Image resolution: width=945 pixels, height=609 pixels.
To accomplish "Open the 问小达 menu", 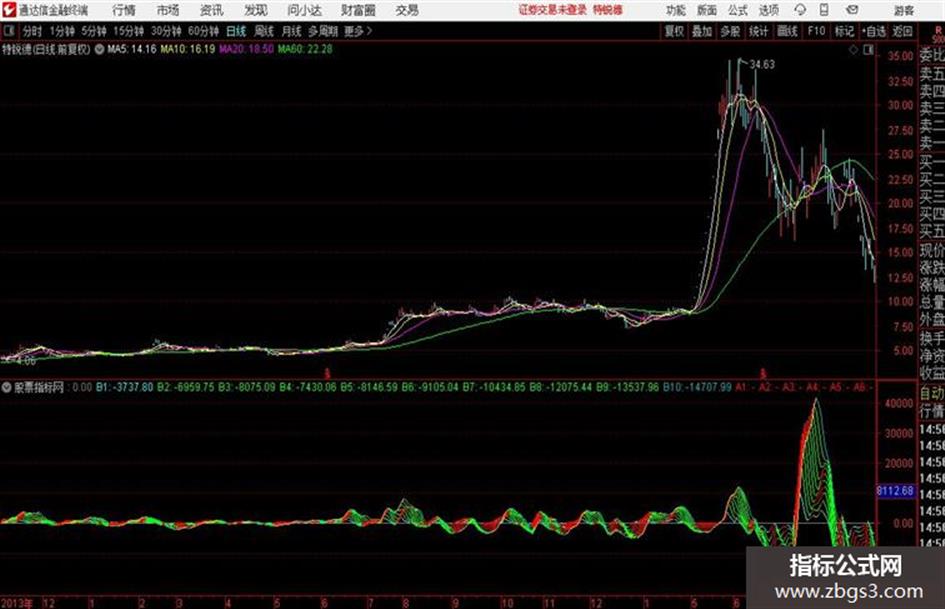I will [x=304, y=10].
